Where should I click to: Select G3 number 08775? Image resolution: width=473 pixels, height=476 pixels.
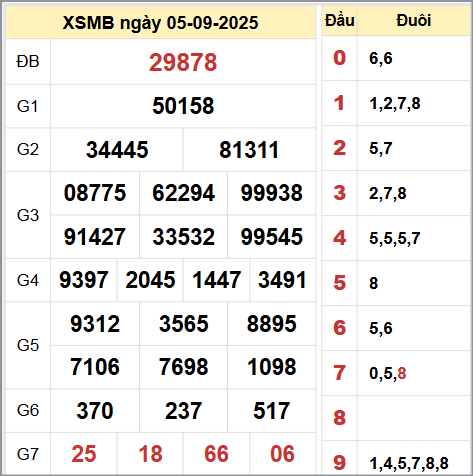click(x=95, y=193)
